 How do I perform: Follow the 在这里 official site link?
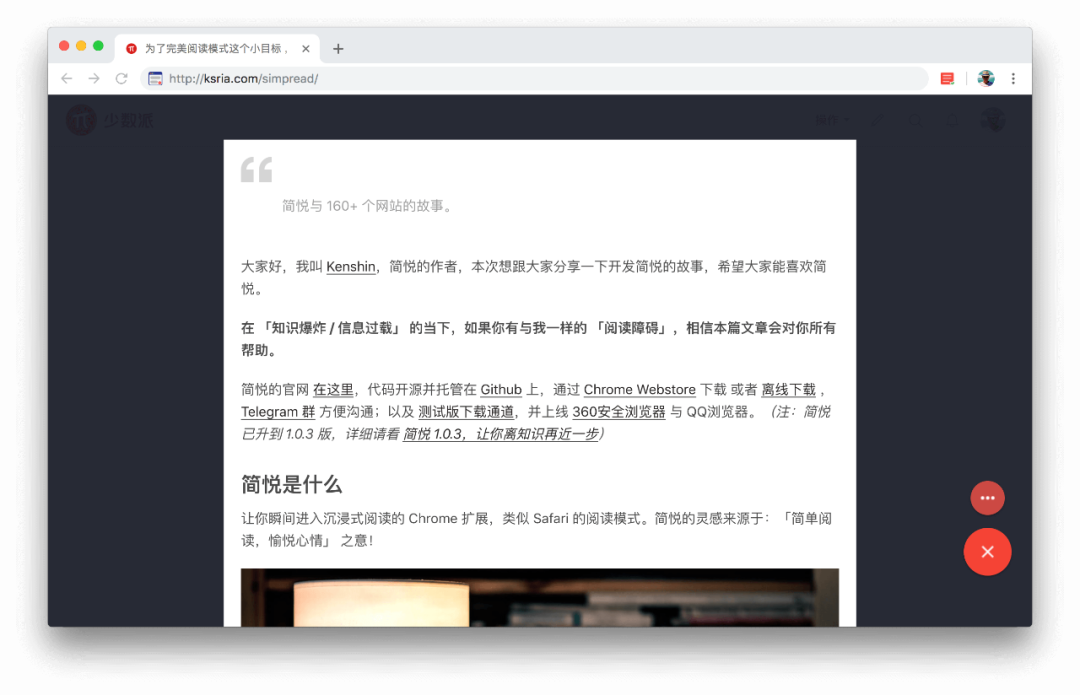click(333, 390)
